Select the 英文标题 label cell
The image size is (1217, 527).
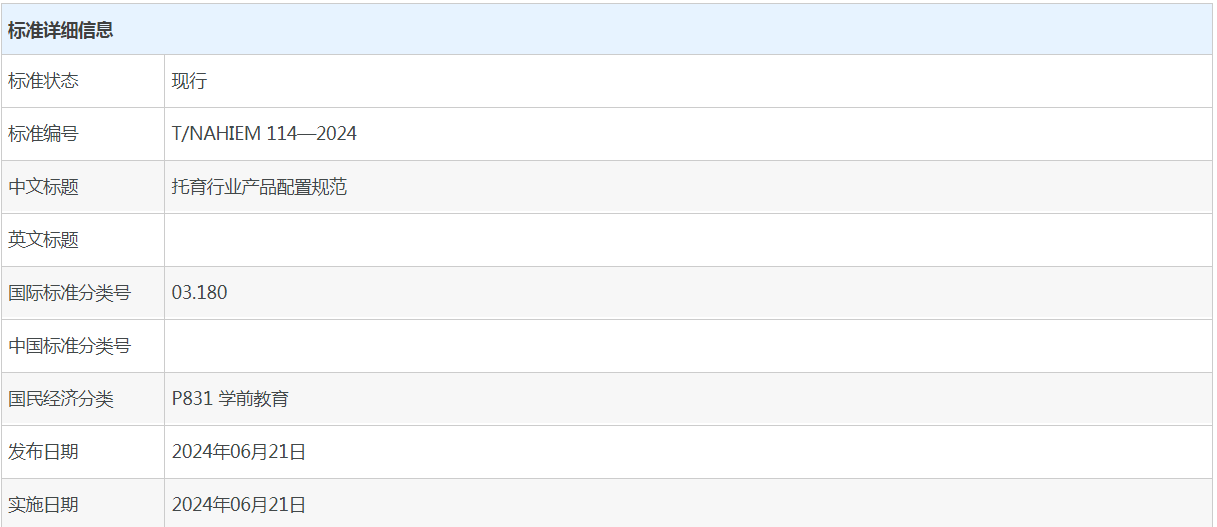83,240
